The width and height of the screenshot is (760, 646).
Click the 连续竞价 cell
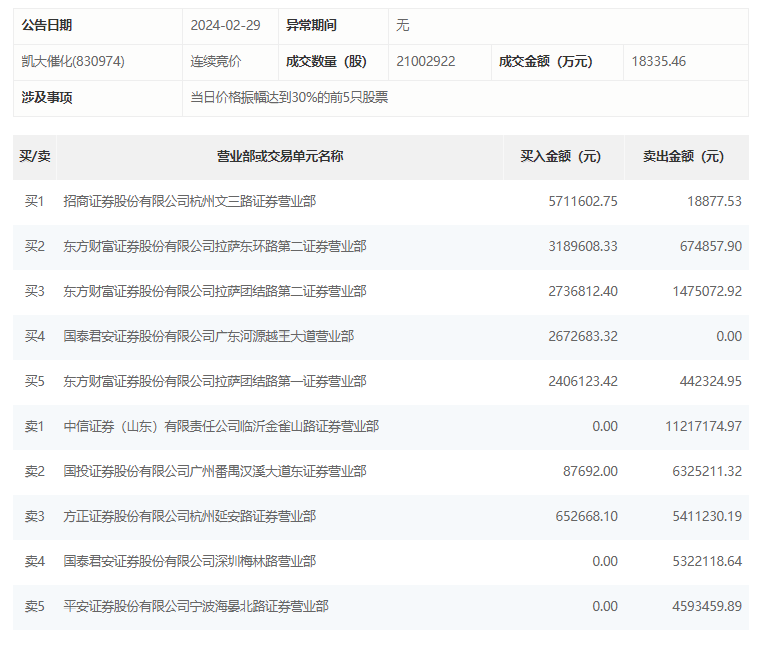(216, 62)
